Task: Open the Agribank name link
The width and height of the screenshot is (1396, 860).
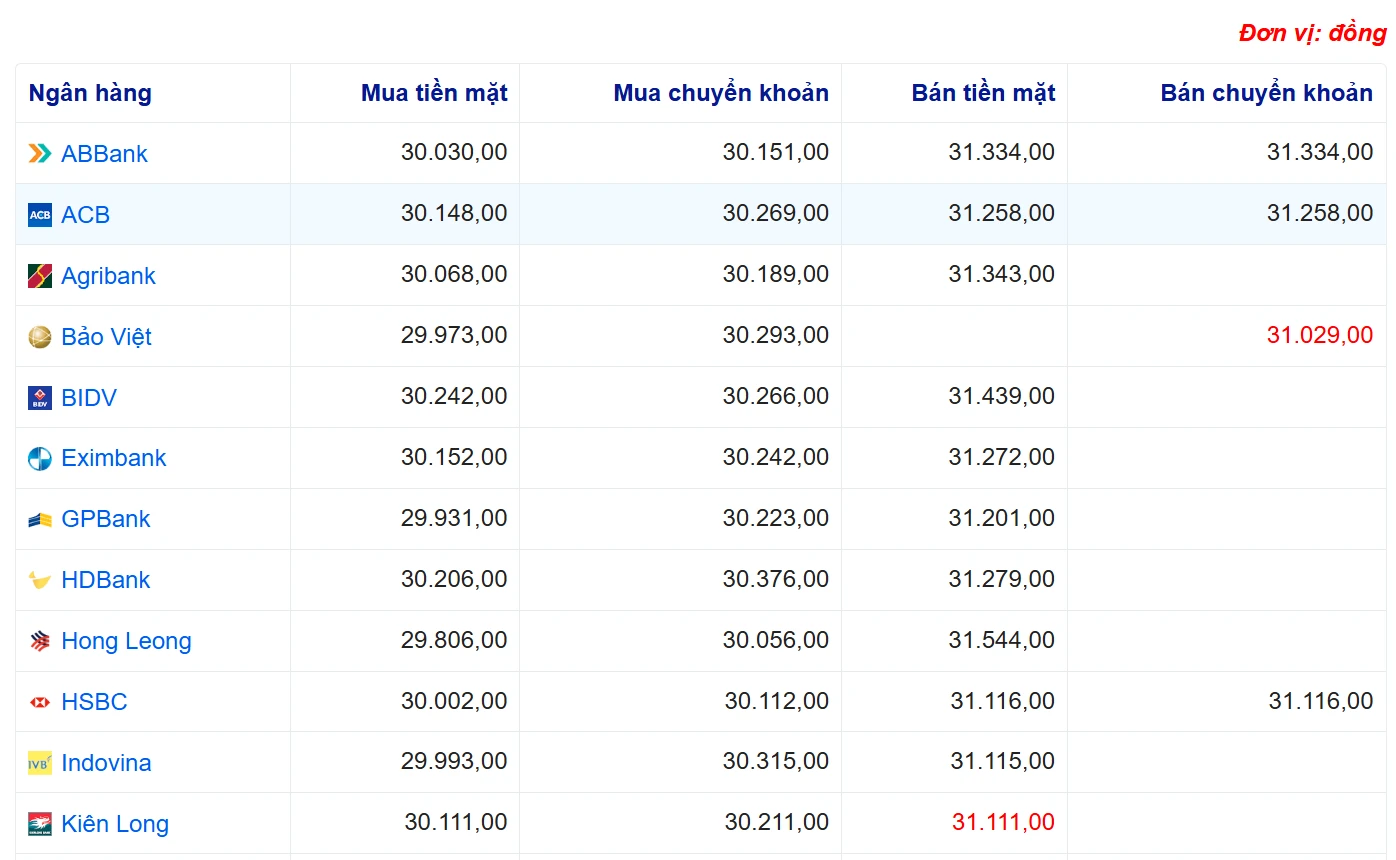Action: (x=108, y=276)
